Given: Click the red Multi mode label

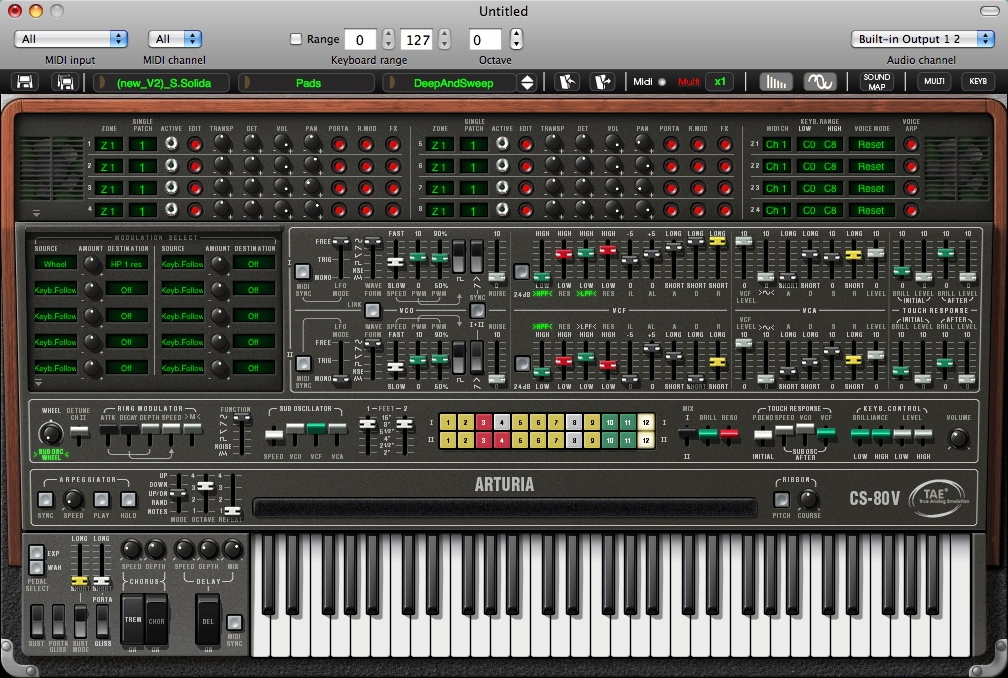Looking at the screenshot, I should 688,82.
